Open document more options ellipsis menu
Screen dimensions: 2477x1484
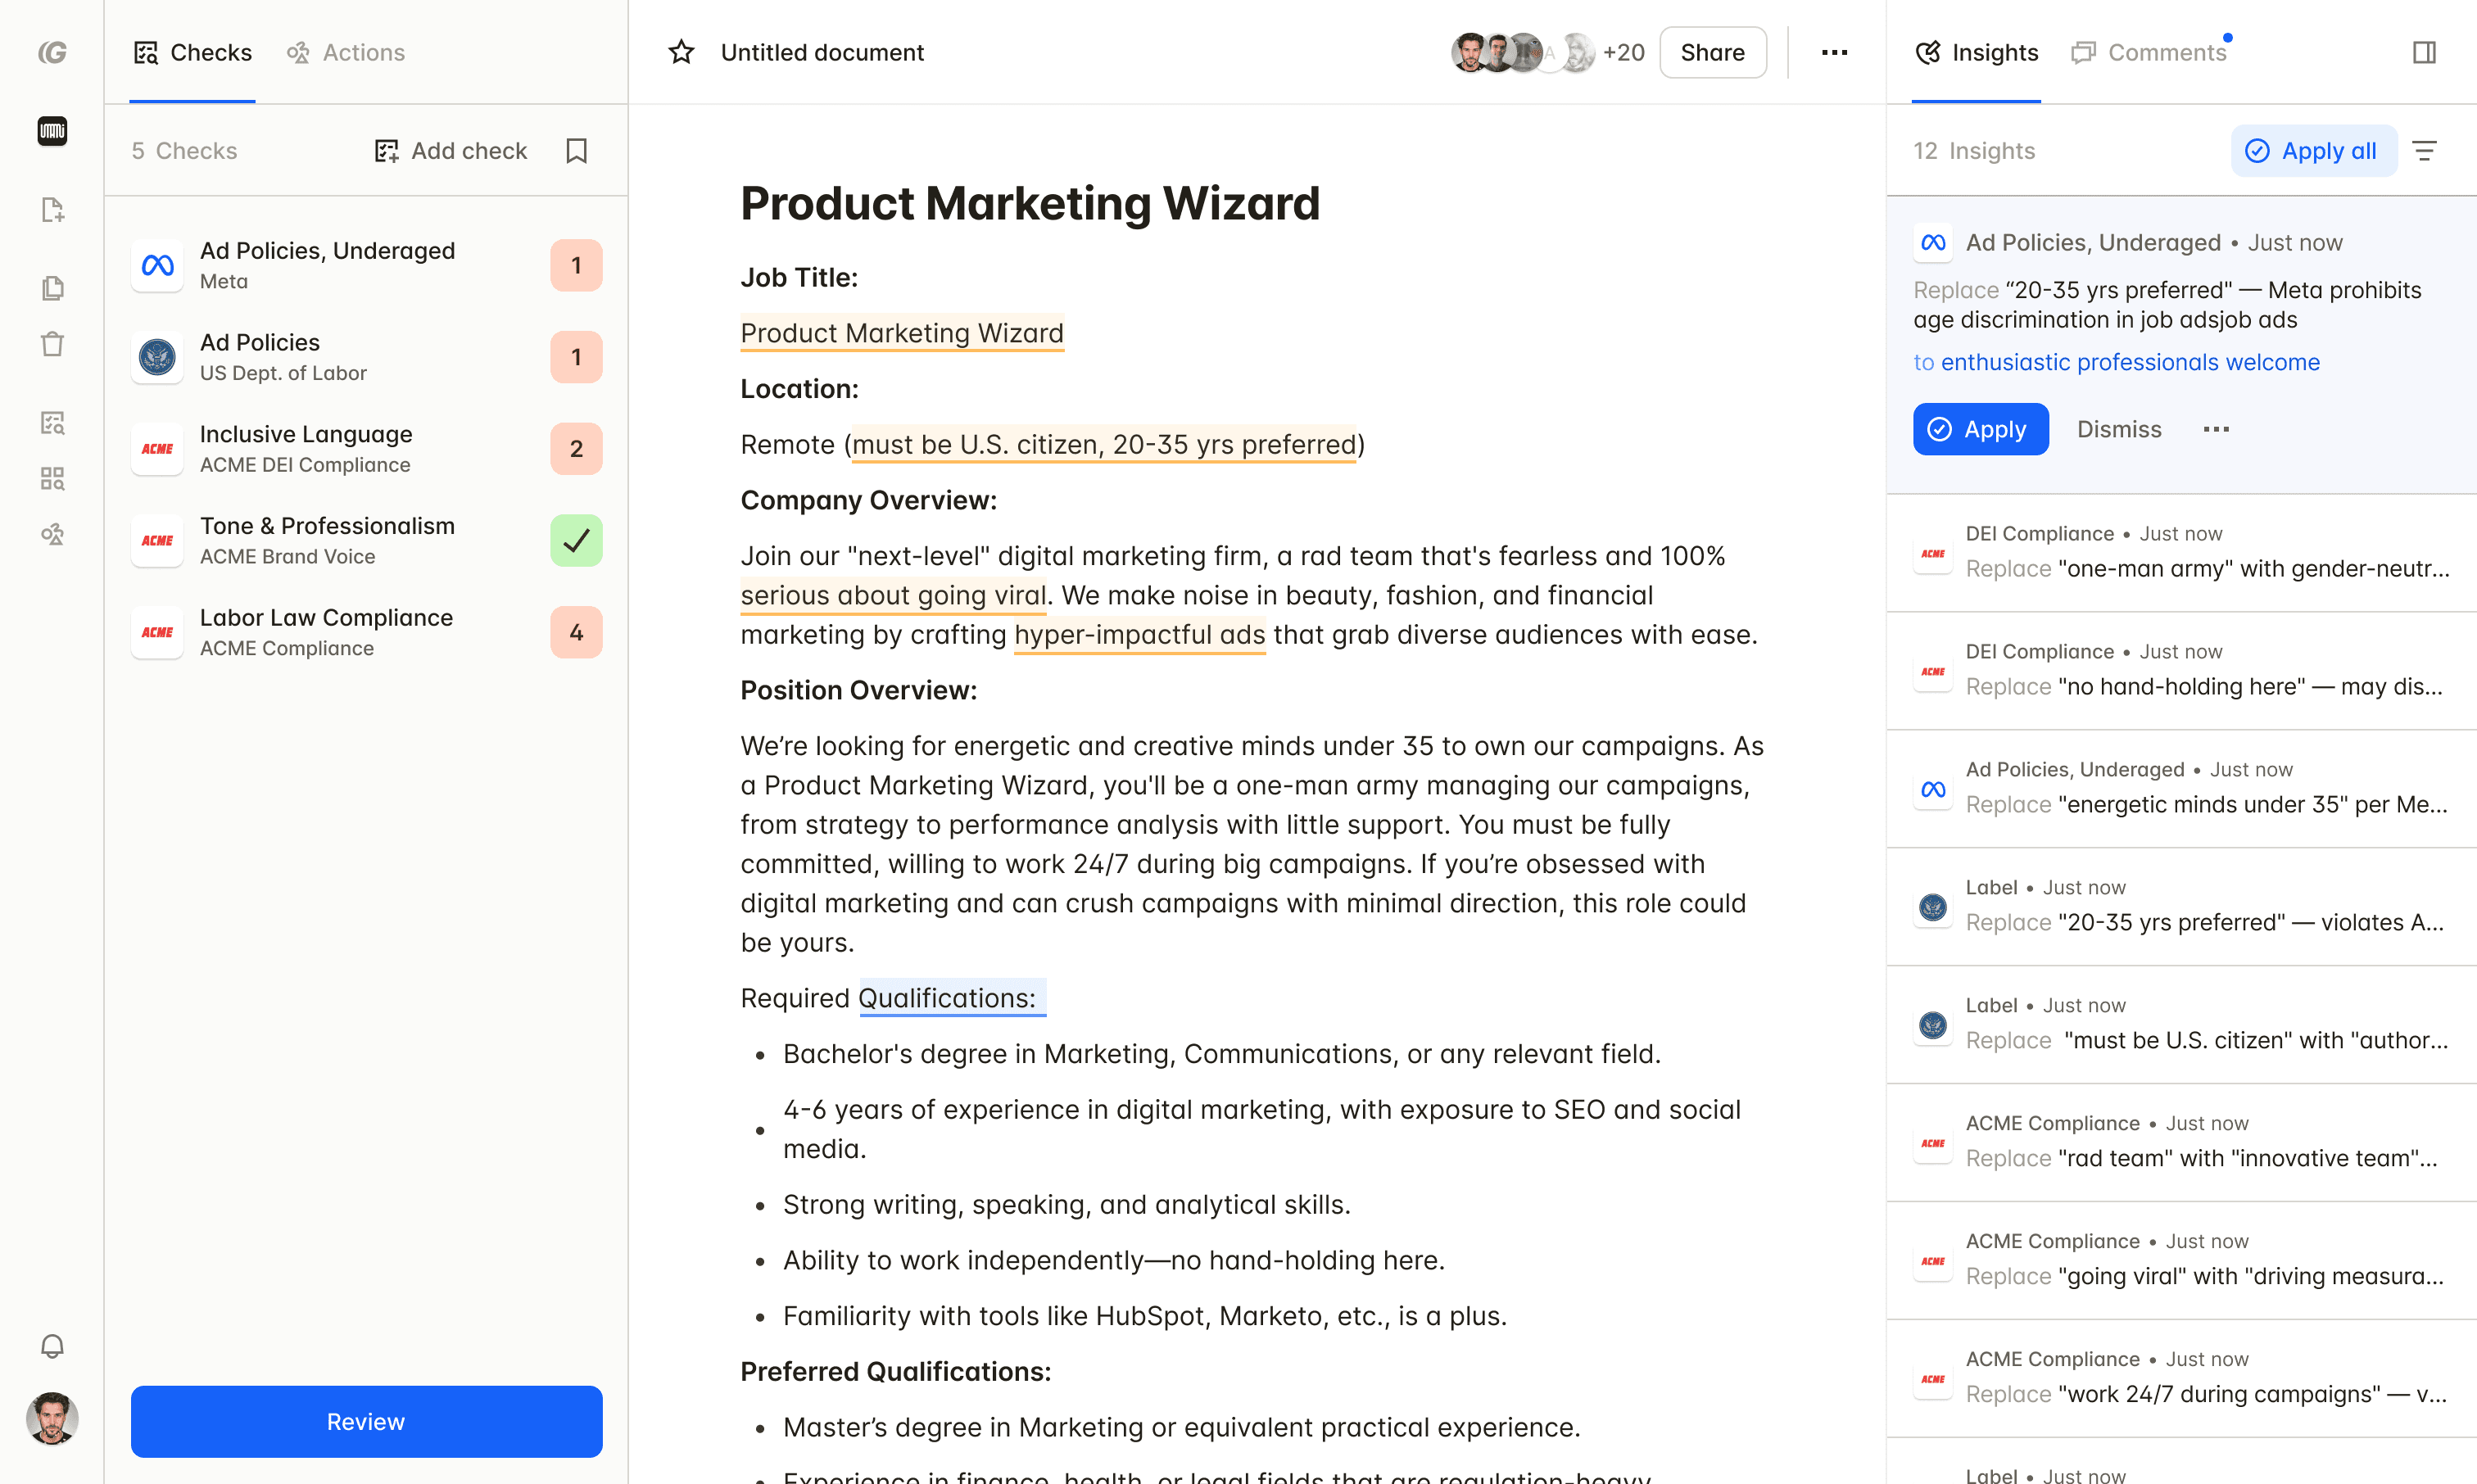(1834, 52)
